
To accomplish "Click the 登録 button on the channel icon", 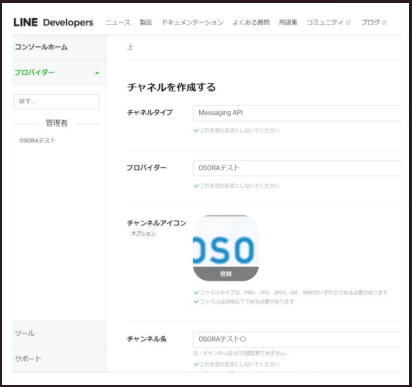I will [226, 274].
